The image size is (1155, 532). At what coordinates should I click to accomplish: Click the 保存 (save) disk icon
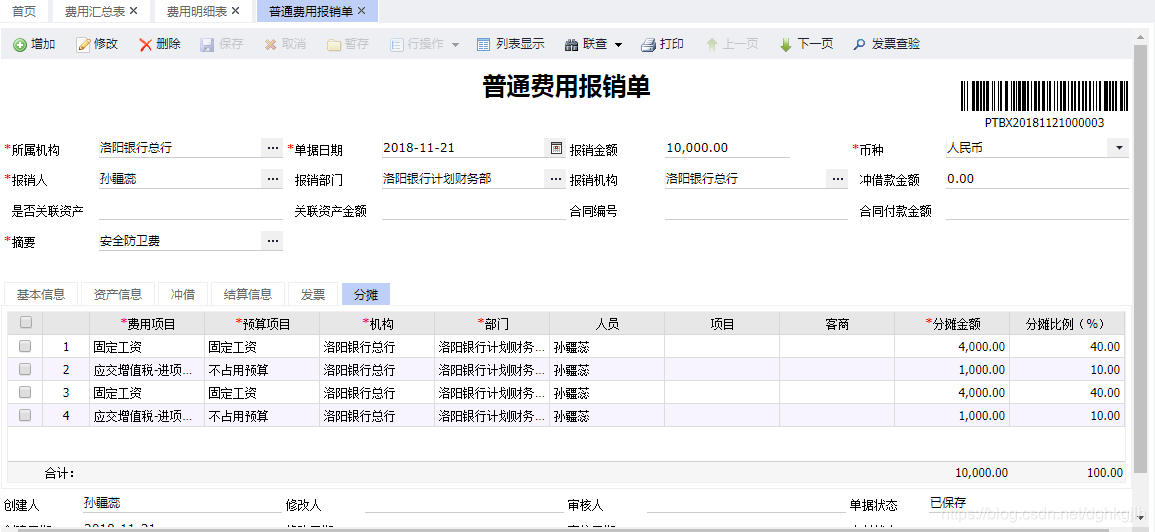[208, 45]
